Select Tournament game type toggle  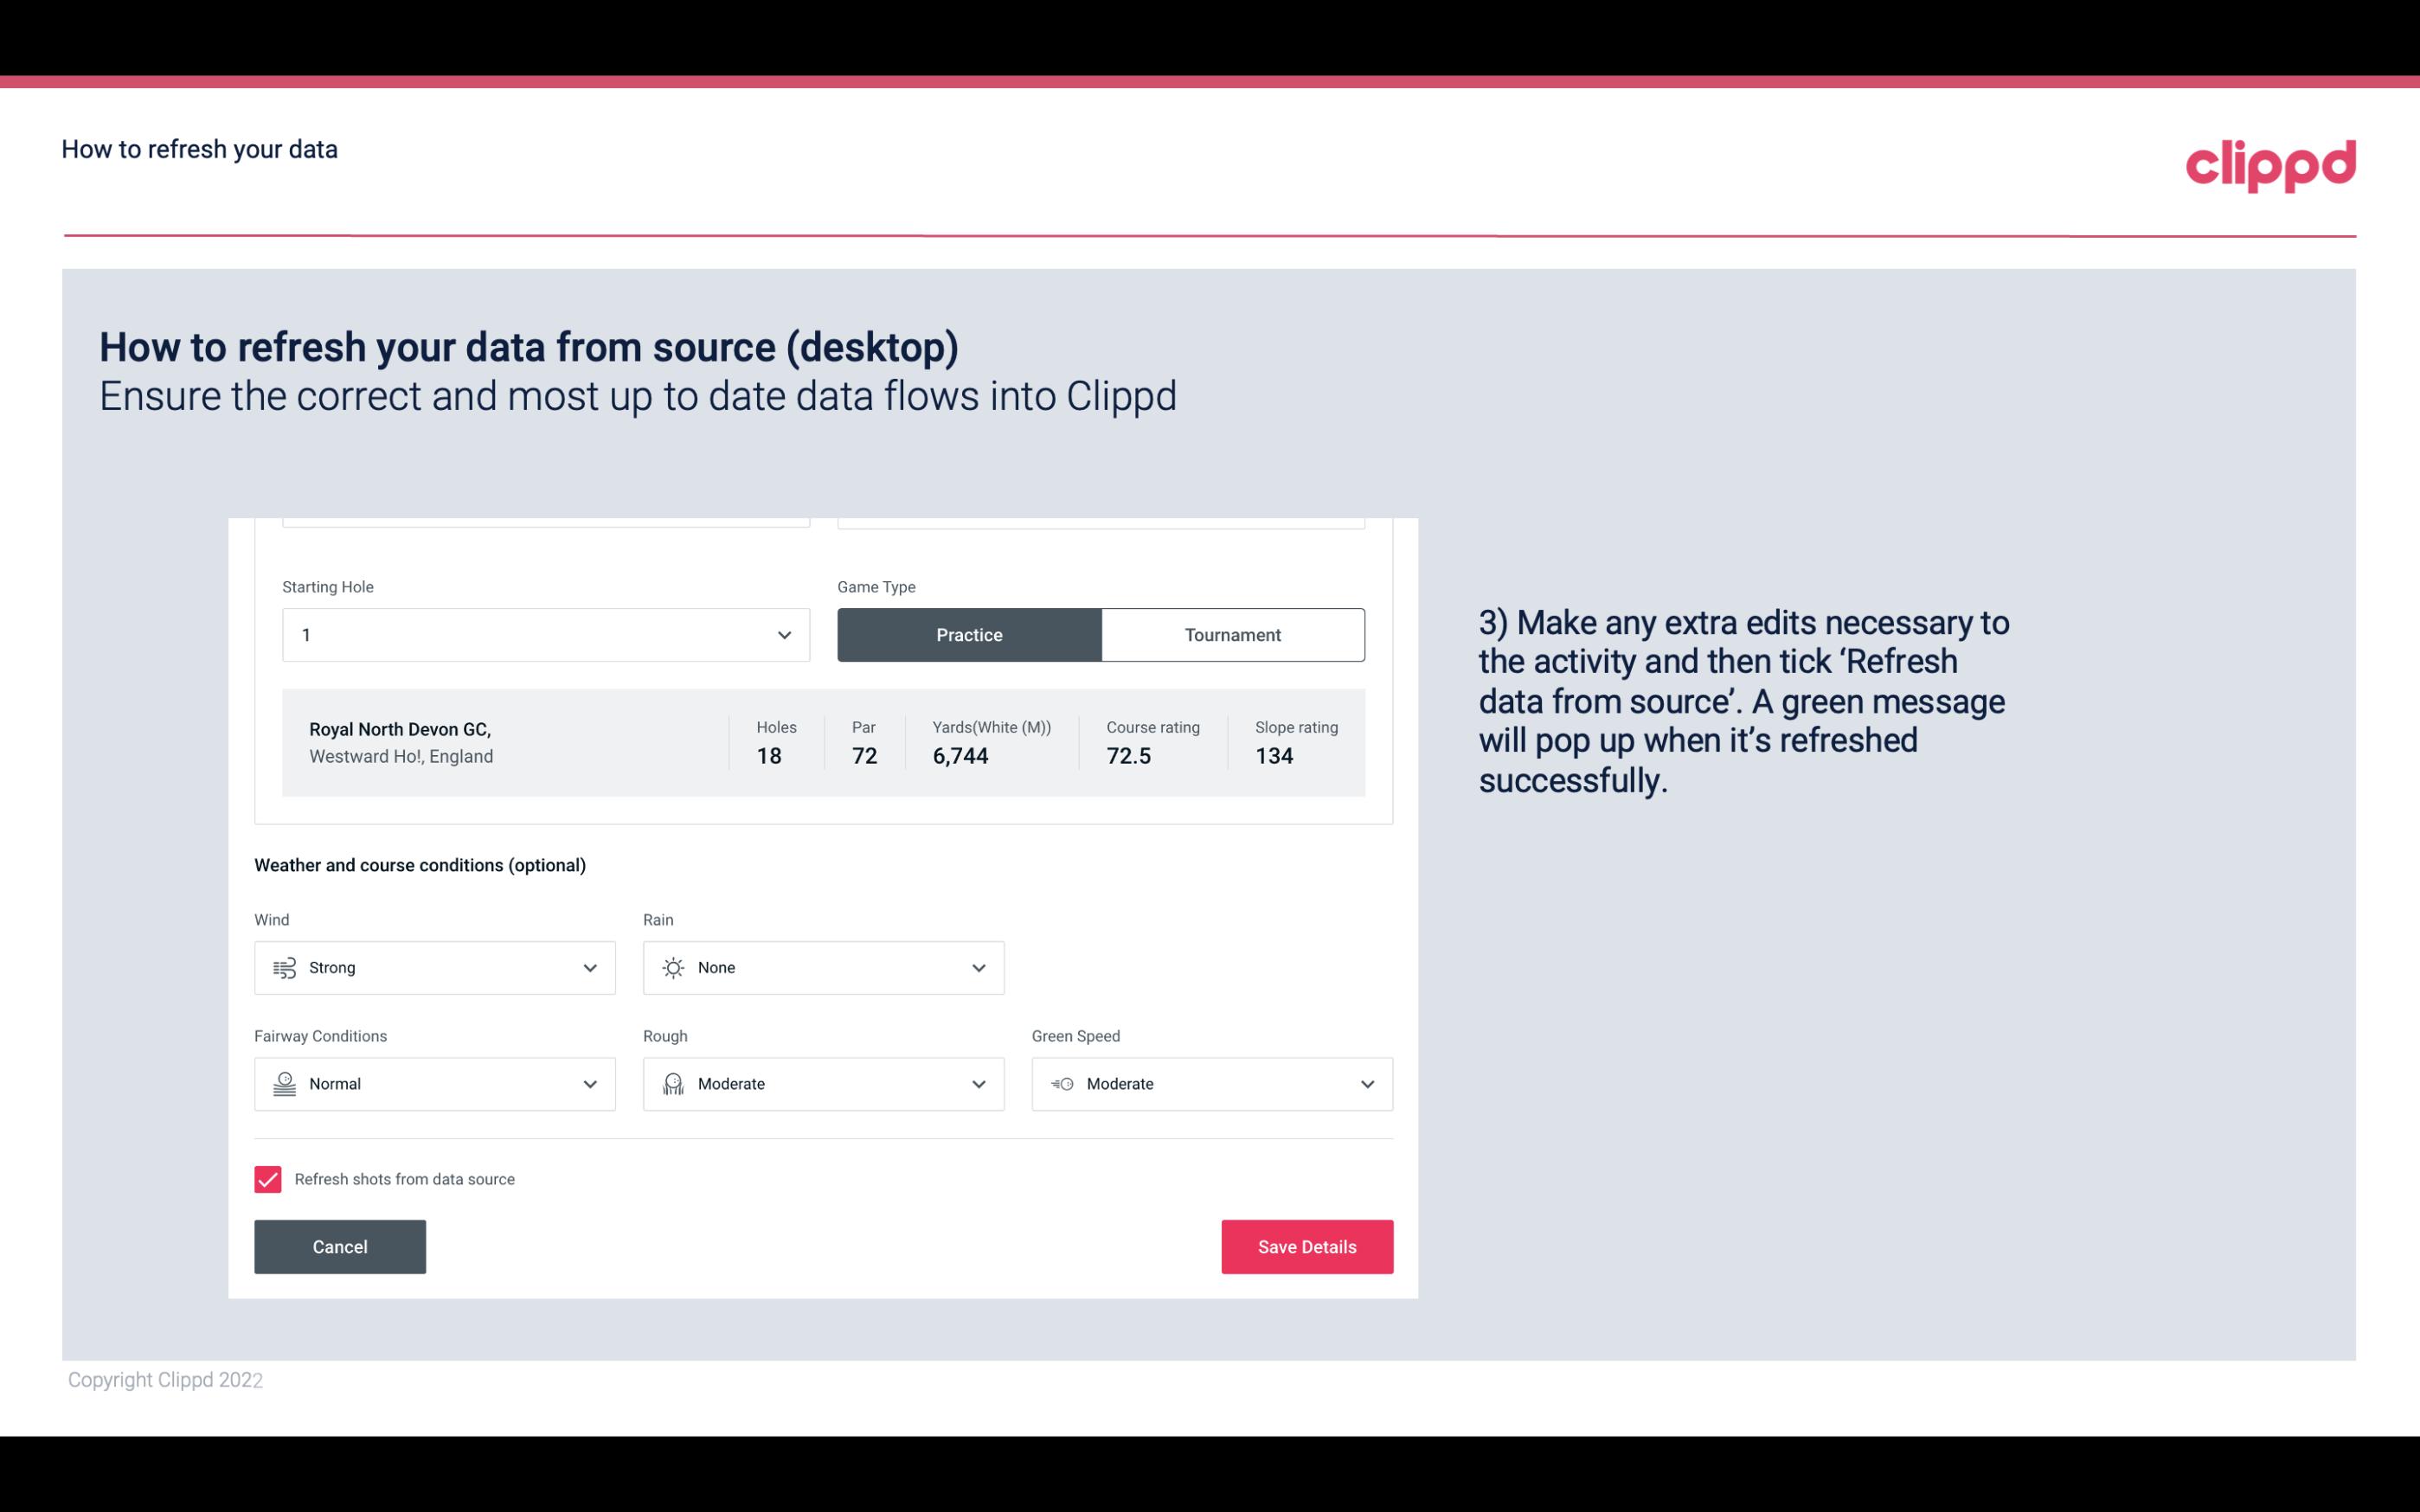[1232, 634]
